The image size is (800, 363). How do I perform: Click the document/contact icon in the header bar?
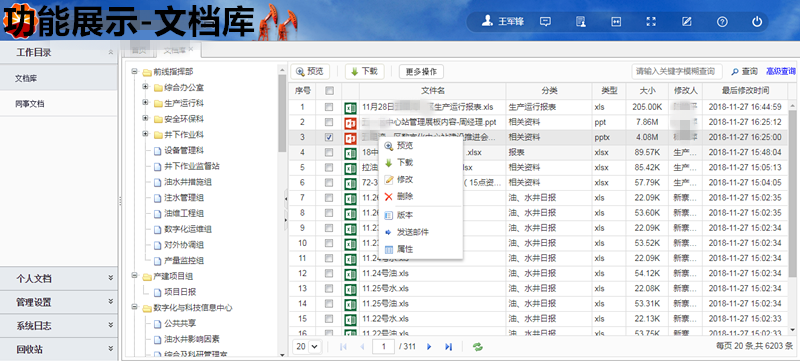click(580, 21)
